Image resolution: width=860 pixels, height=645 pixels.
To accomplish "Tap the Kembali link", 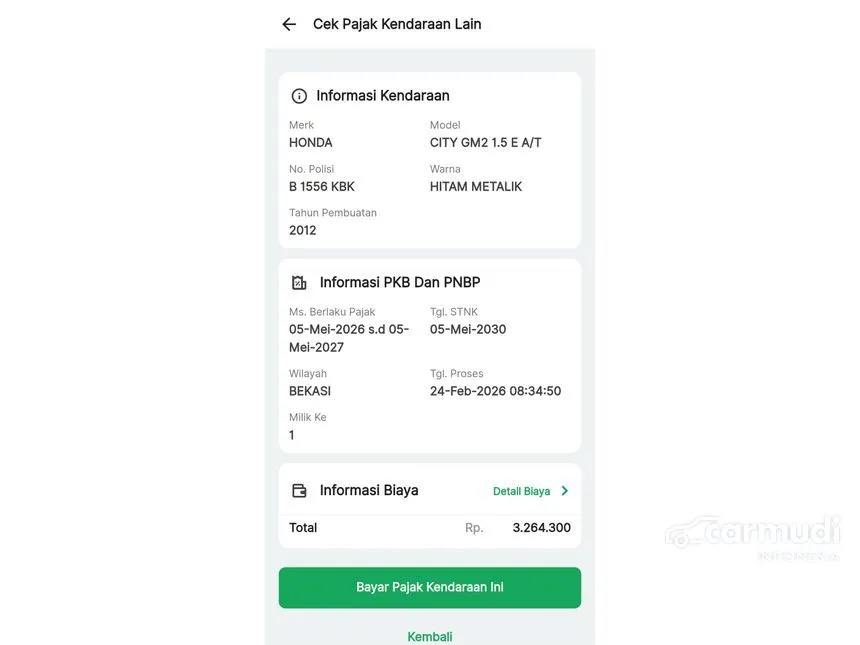I will pos(430,636).
